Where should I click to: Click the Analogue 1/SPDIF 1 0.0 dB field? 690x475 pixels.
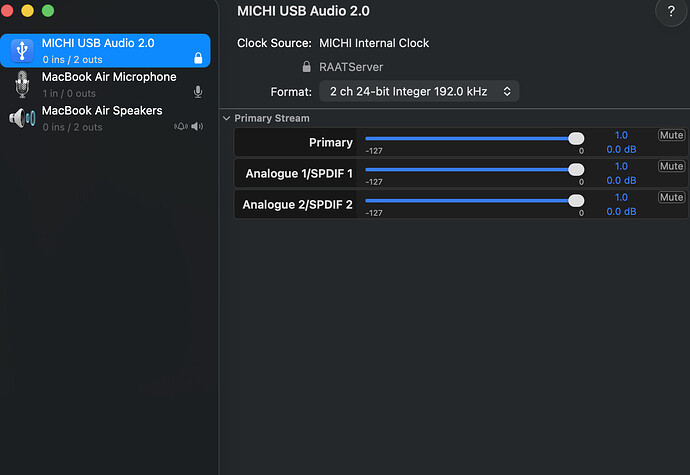621,180
